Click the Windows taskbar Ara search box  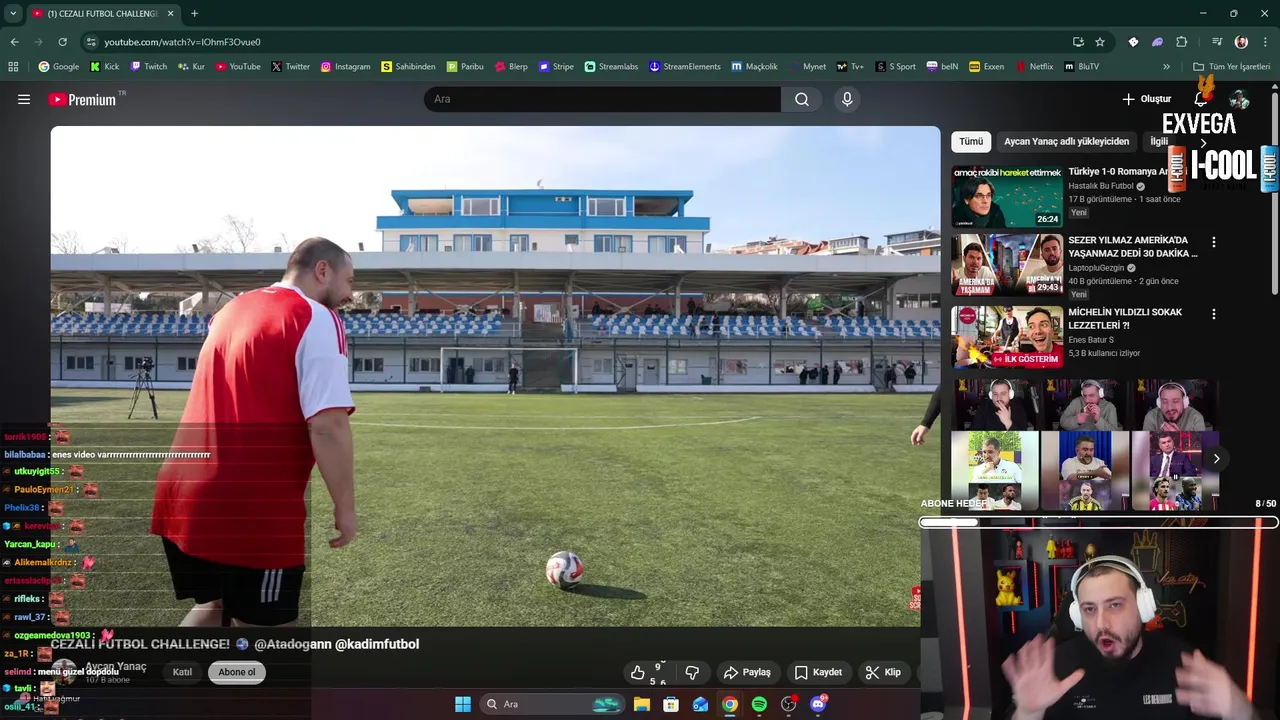click(551, 704)
